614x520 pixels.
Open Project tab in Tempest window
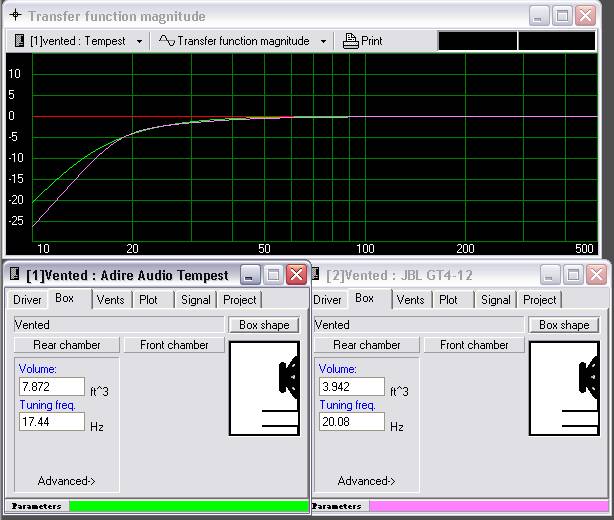pyautogui.click(x=239, y=300)
